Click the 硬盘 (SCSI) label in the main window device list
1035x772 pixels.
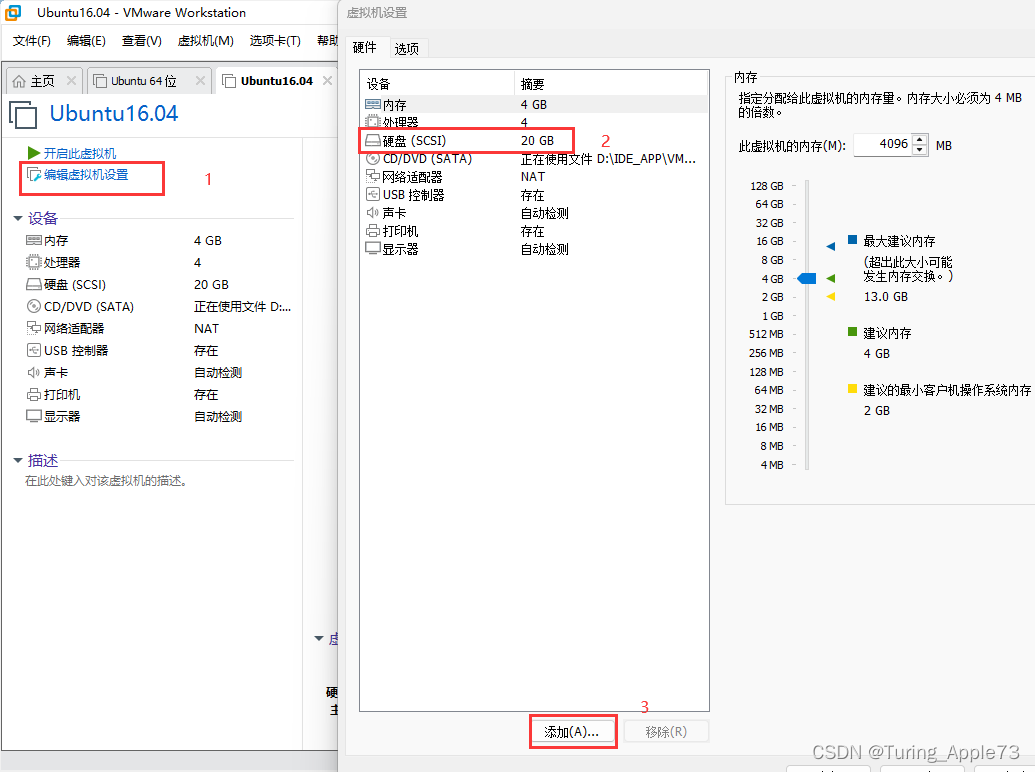75,284
